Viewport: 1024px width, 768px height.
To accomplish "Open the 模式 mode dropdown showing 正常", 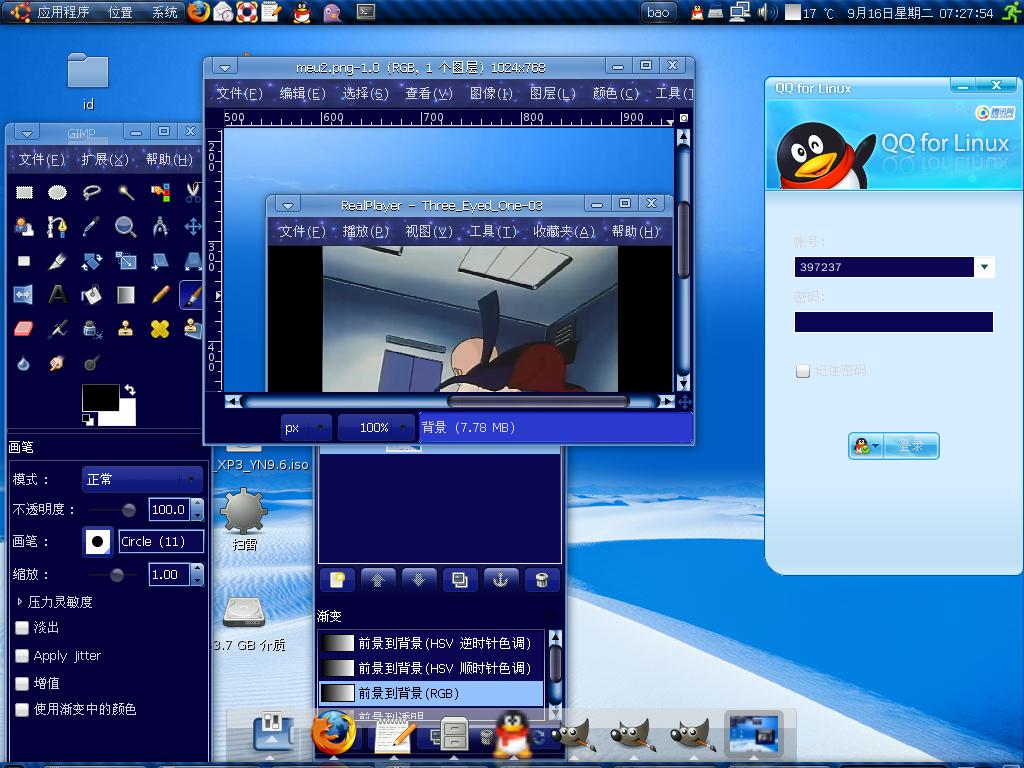I will (x=142, y=479).
